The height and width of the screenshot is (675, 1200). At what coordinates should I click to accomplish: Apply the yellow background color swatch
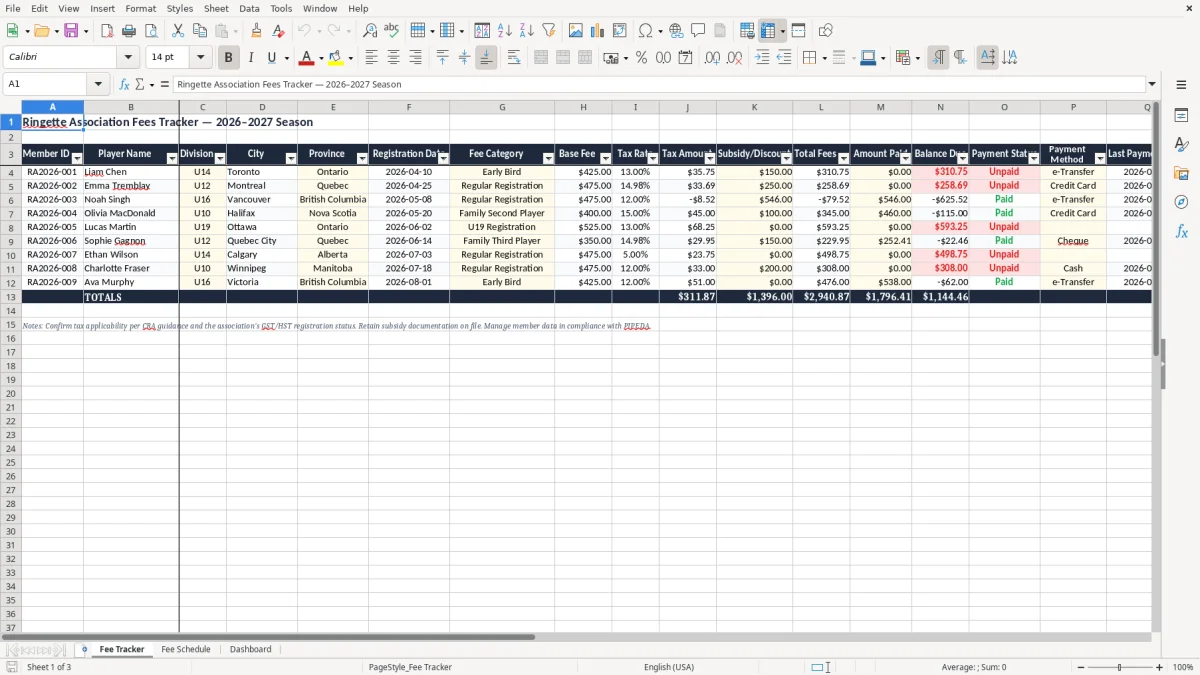(335, 58)
